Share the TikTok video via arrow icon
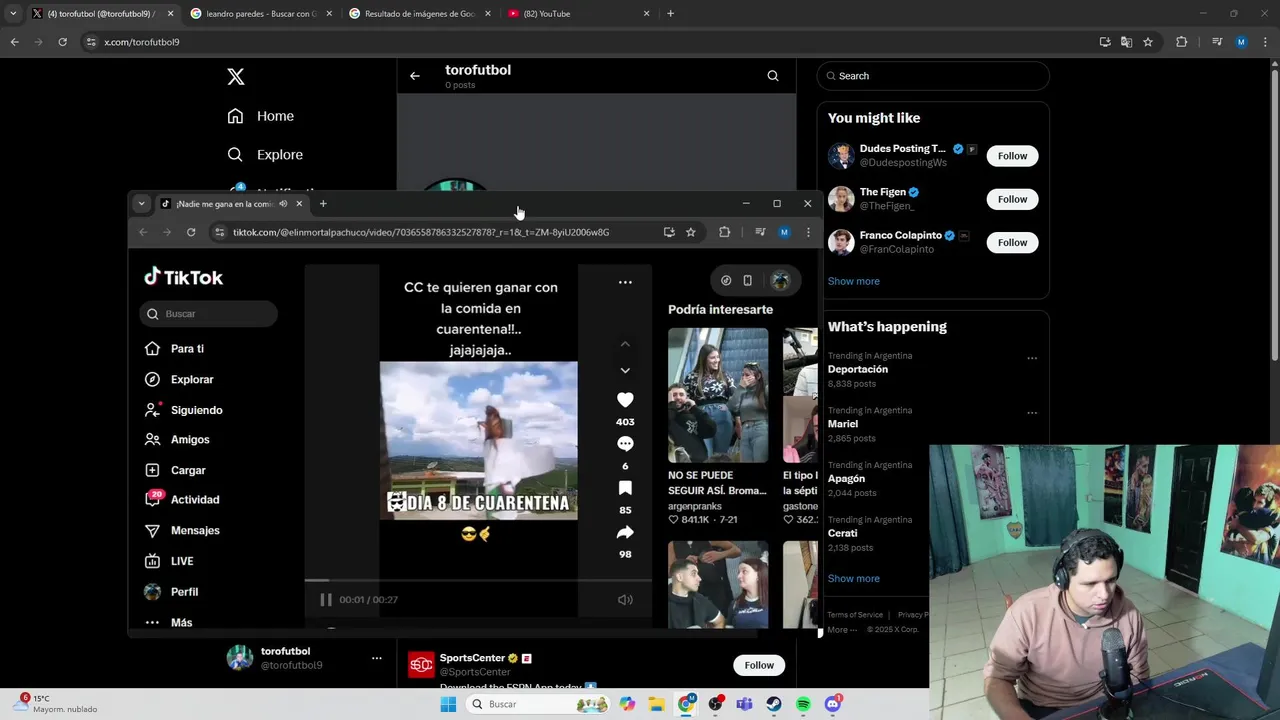The width and height of the screenshot is (1280, 720). pyautogui.click(x=625, y=532)
